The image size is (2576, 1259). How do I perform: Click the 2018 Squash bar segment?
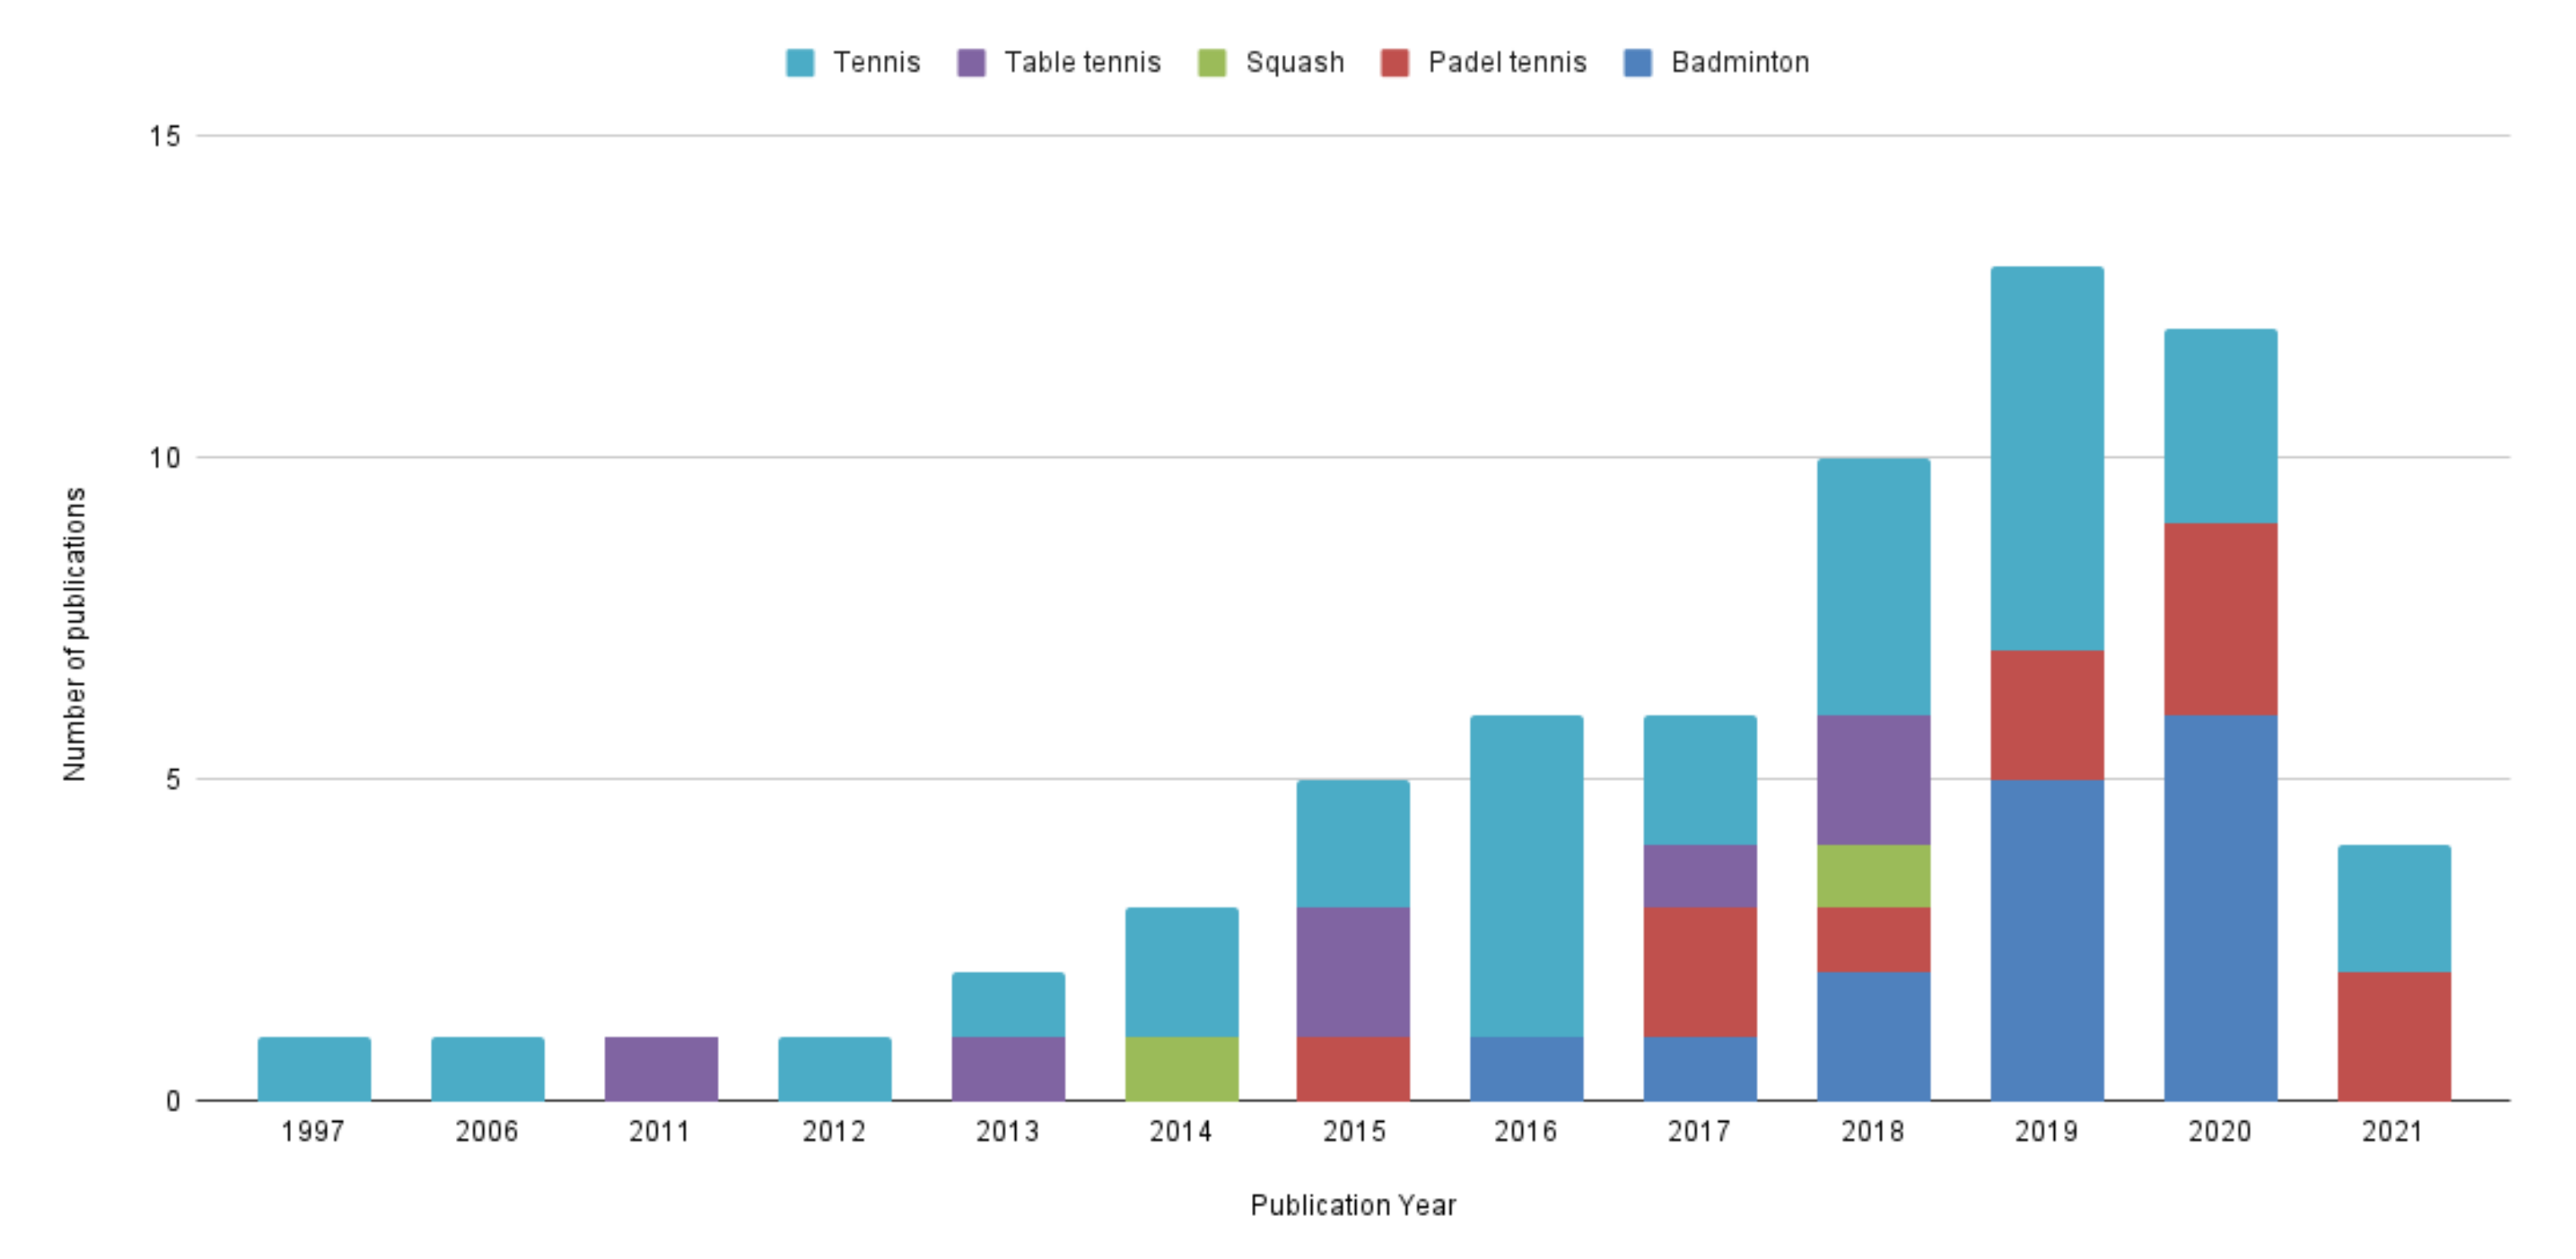(x=1873, y=875)
